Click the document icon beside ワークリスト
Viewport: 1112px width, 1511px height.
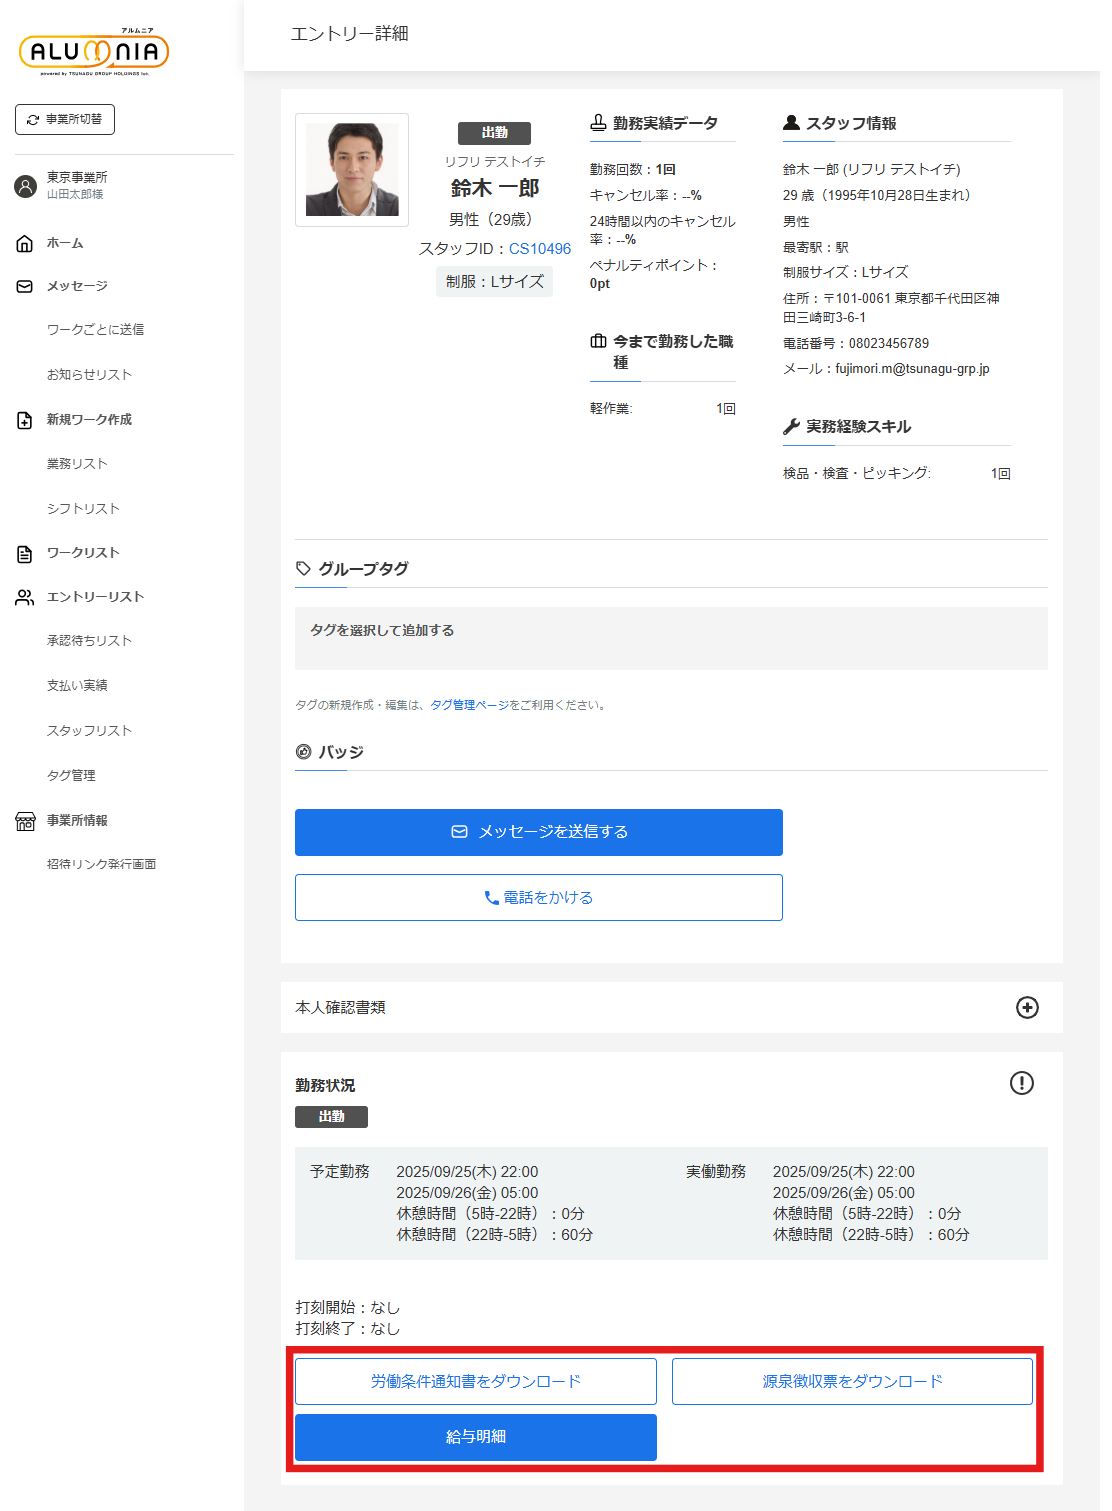(x=25, y=553)
